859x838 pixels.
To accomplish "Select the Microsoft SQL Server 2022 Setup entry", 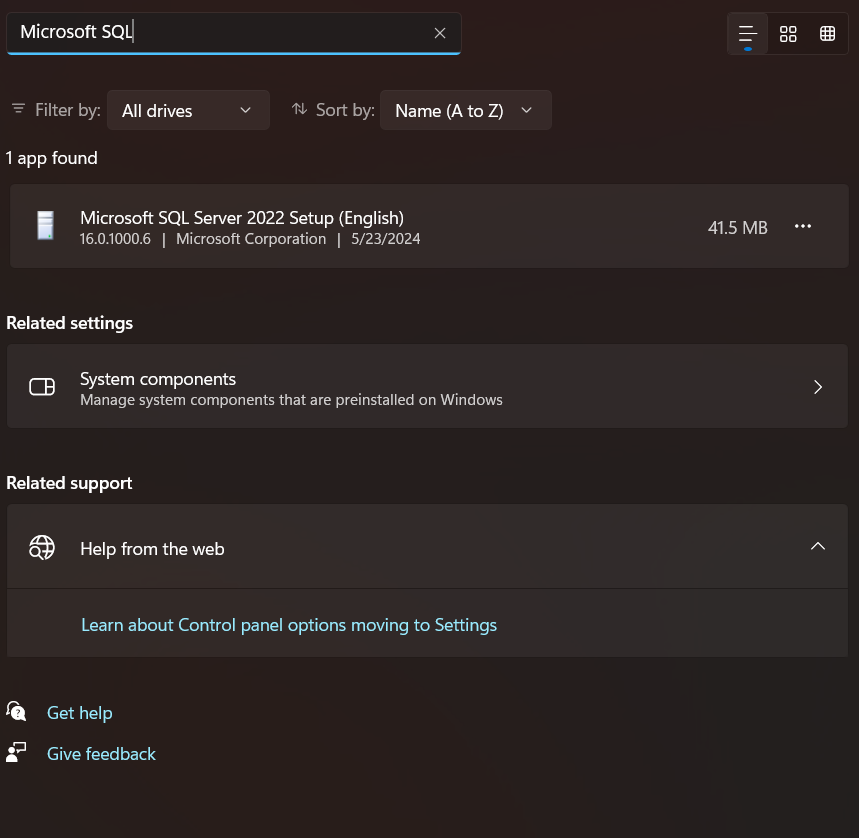I will click(x=400, y=227).
